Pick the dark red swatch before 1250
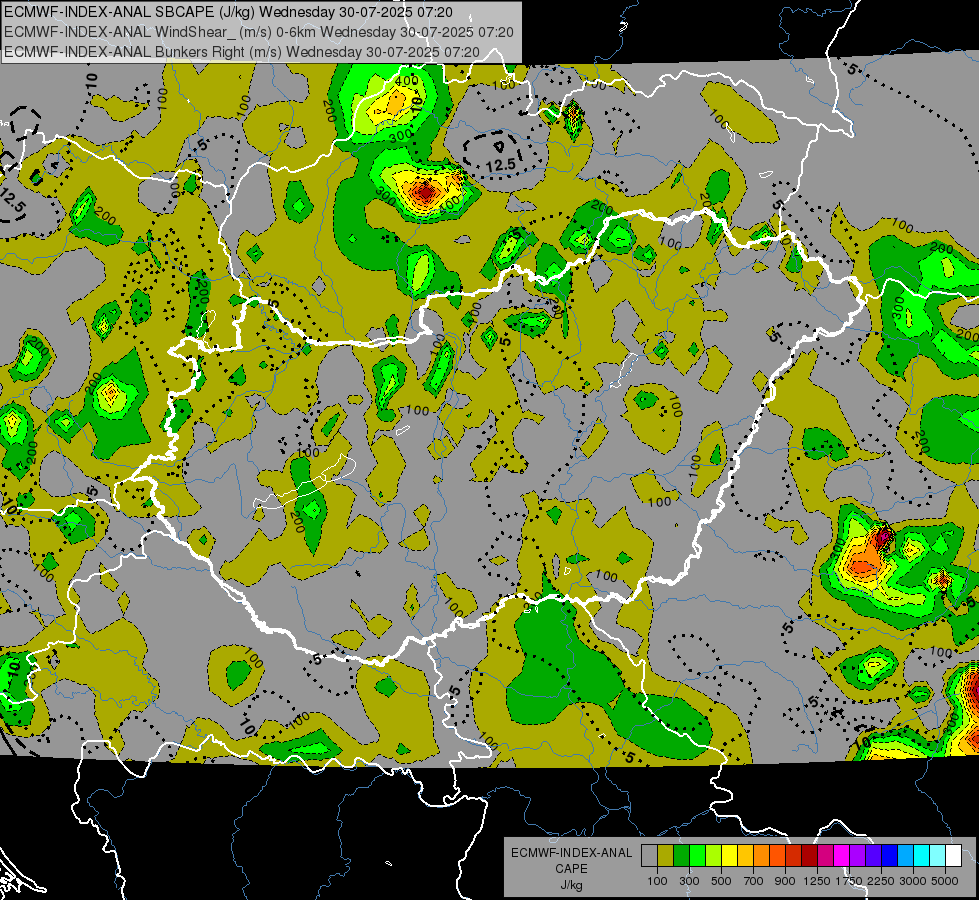This screenshot has width=979, height=900. (810, 856)
